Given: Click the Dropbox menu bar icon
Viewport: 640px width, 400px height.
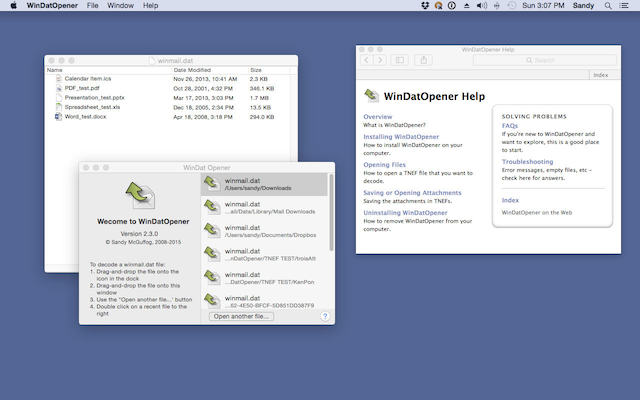Looking at the screenshot, I should click(425, 5).
